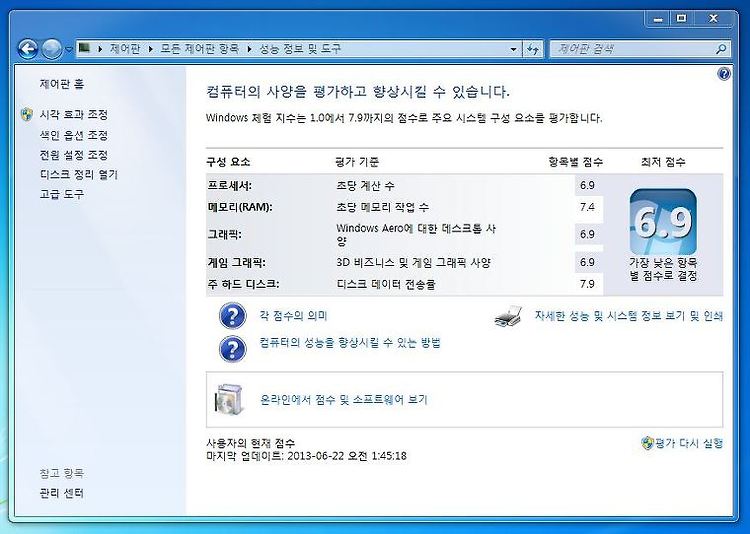Open 시각 효과 조정 link
Viewport: 750px width, 534px height.
point(74,114)
